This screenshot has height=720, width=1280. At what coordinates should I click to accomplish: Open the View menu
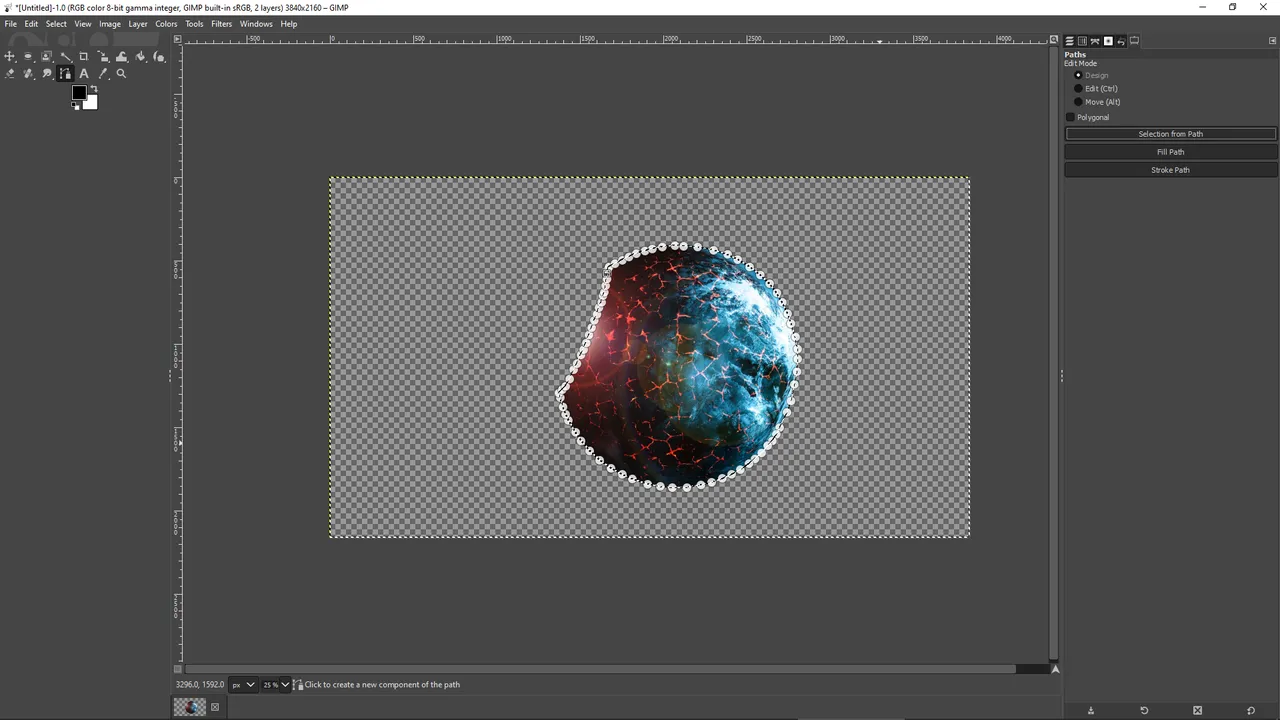83,24
